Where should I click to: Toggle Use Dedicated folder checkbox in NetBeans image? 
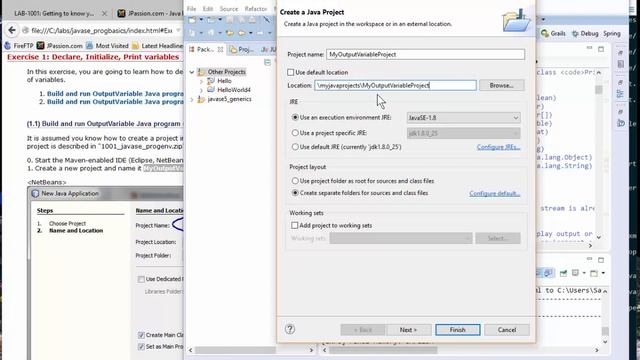pyautogui.click(x=141, y=279)
